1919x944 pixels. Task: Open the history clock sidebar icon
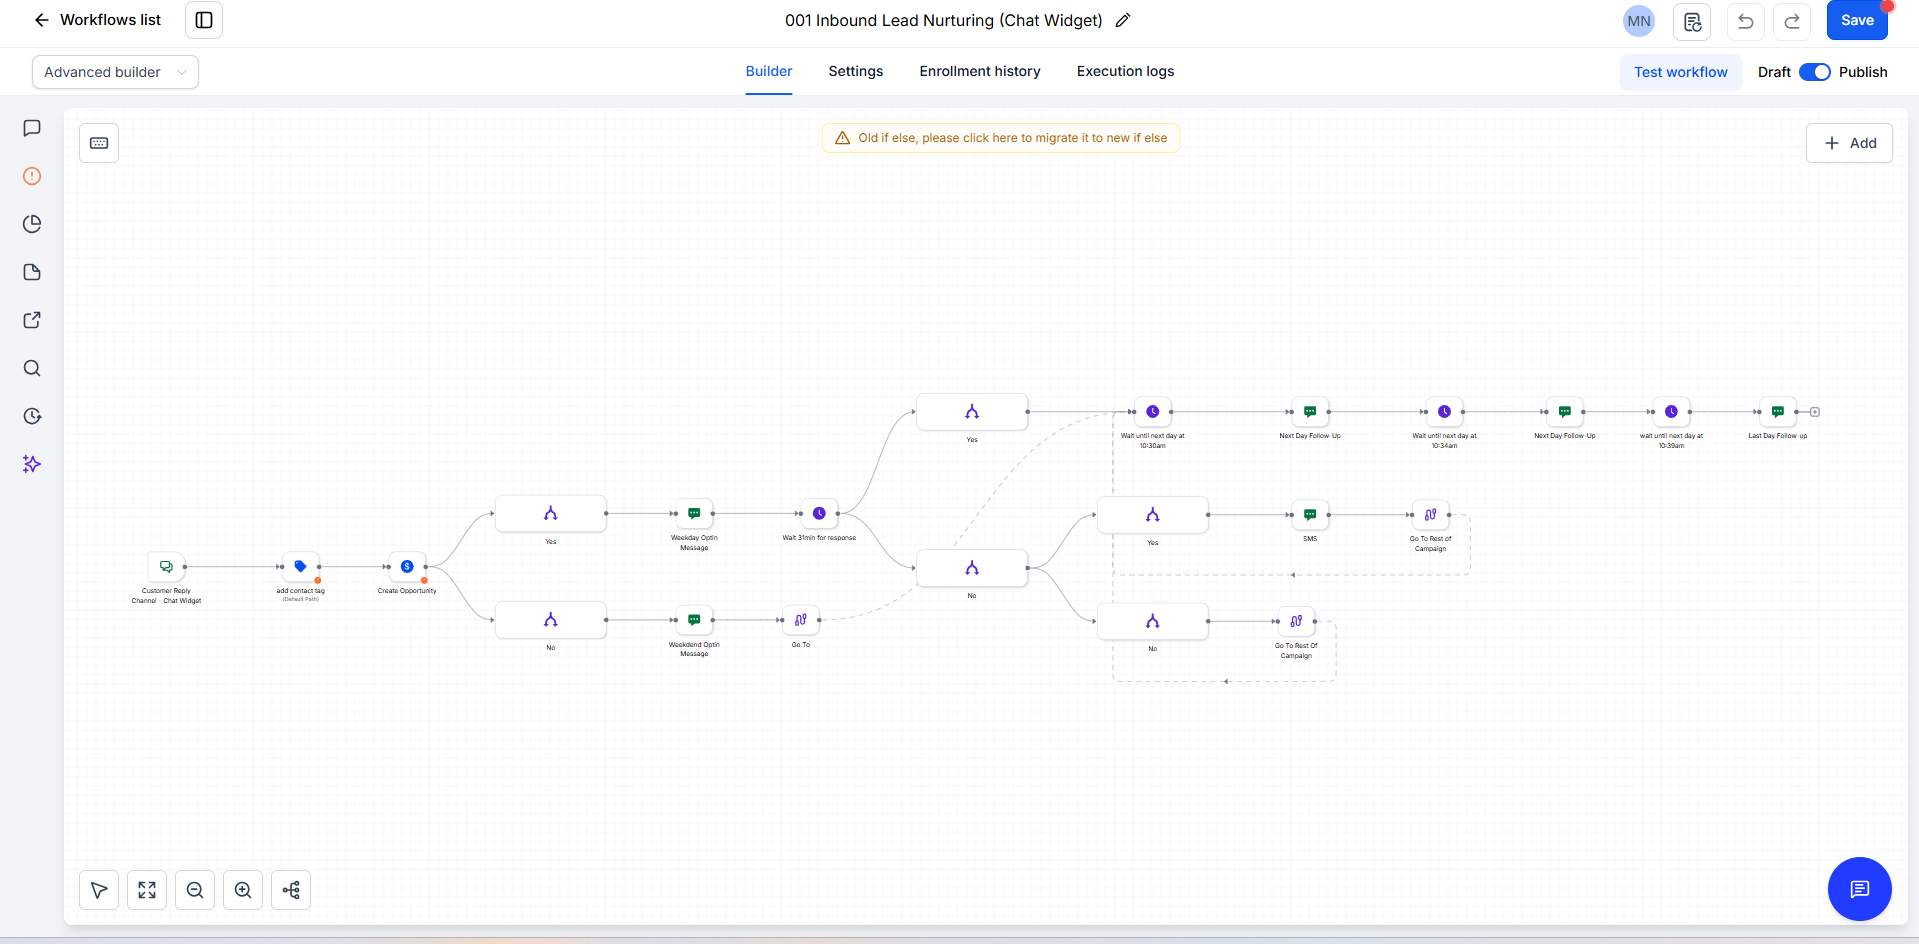[32, 416]
